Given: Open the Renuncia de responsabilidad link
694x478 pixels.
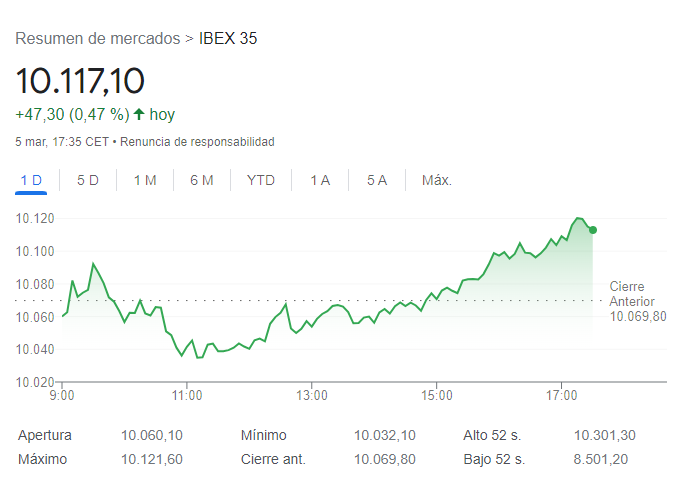Looking at the screenshot, I should click(198, 142).
